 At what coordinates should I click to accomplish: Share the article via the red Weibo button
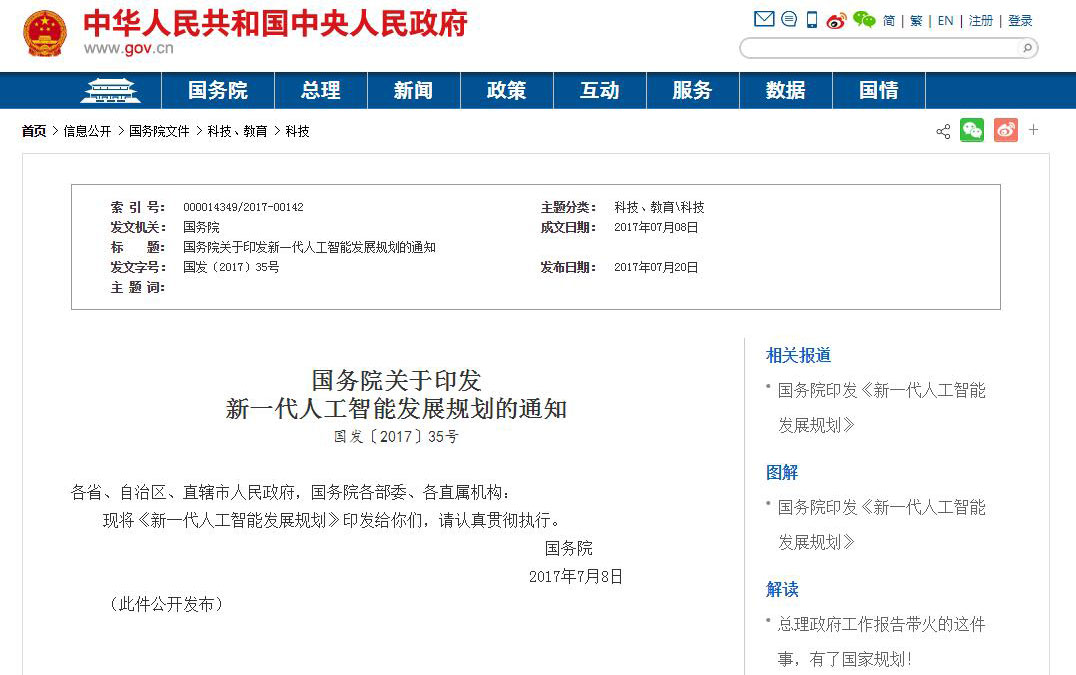[x=1006, y=130]
